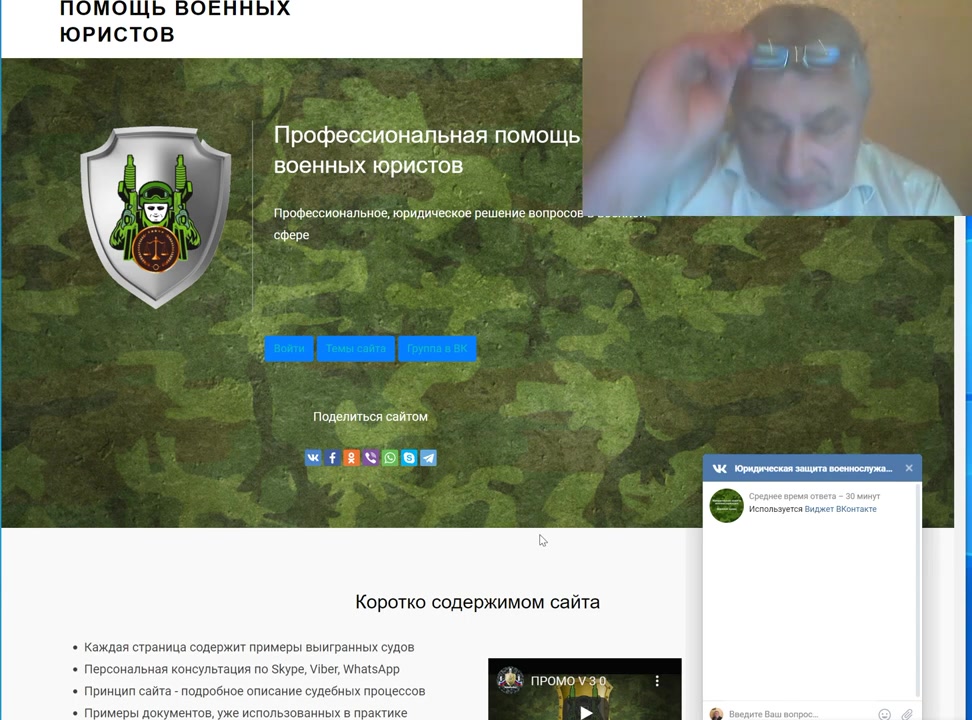Screen dimensions: 972x720
Task: Open video options three-dot menu
Action: click(x=657, y=681)
